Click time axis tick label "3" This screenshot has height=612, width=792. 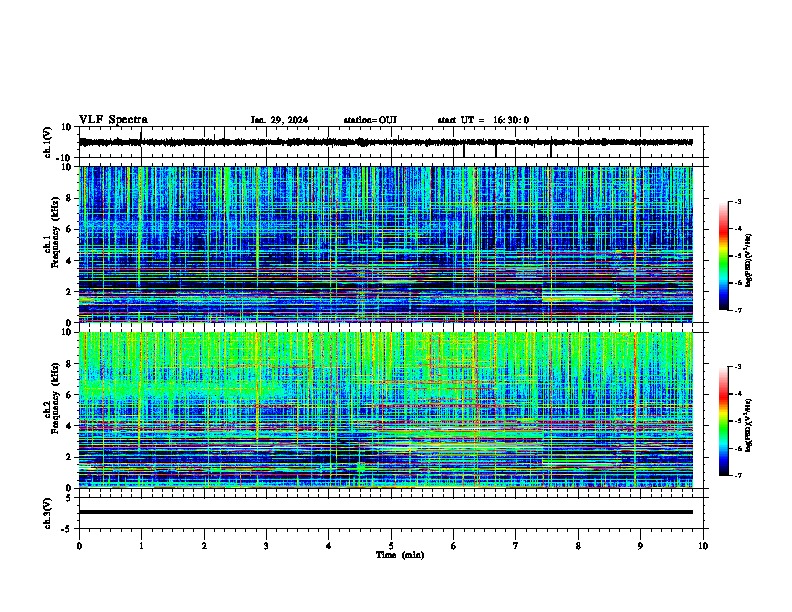point(266,546)
